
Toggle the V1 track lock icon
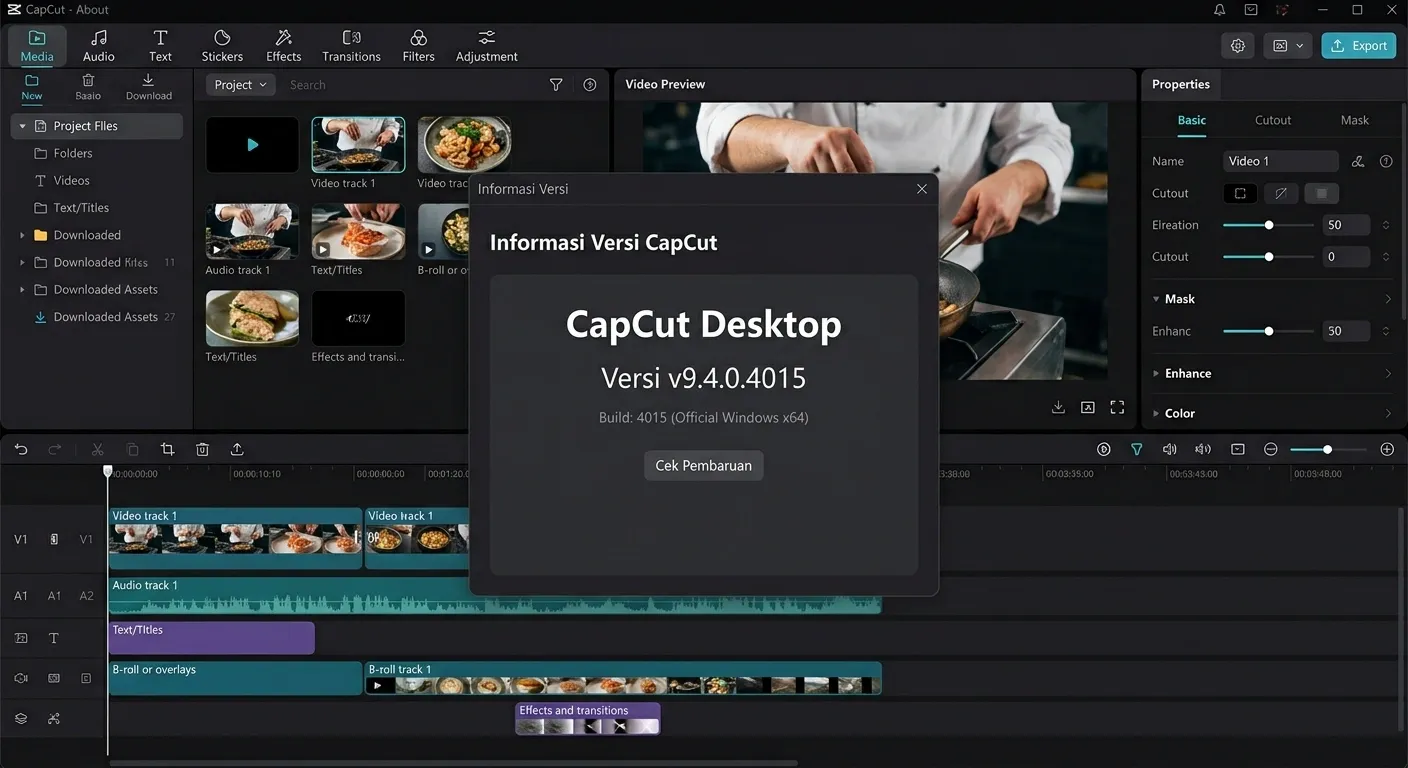coord(54,539)
